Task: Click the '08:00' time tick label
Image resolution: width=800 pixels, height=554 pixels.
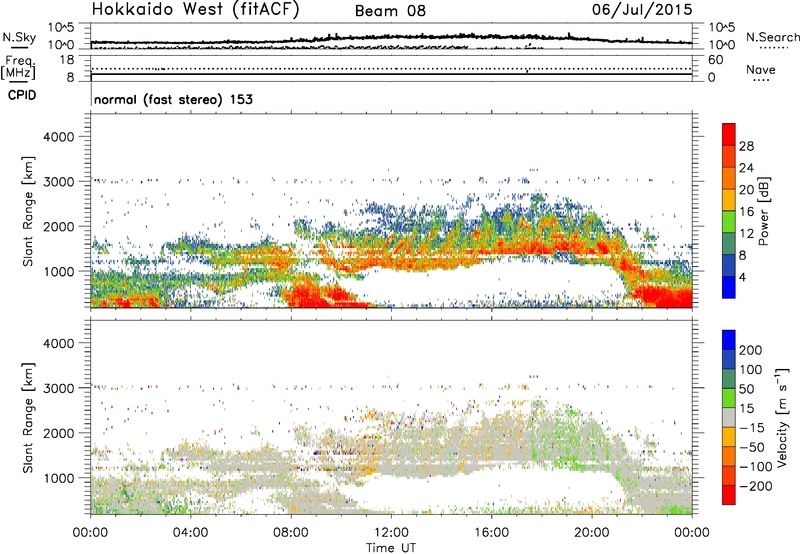Action: point(291,533)
